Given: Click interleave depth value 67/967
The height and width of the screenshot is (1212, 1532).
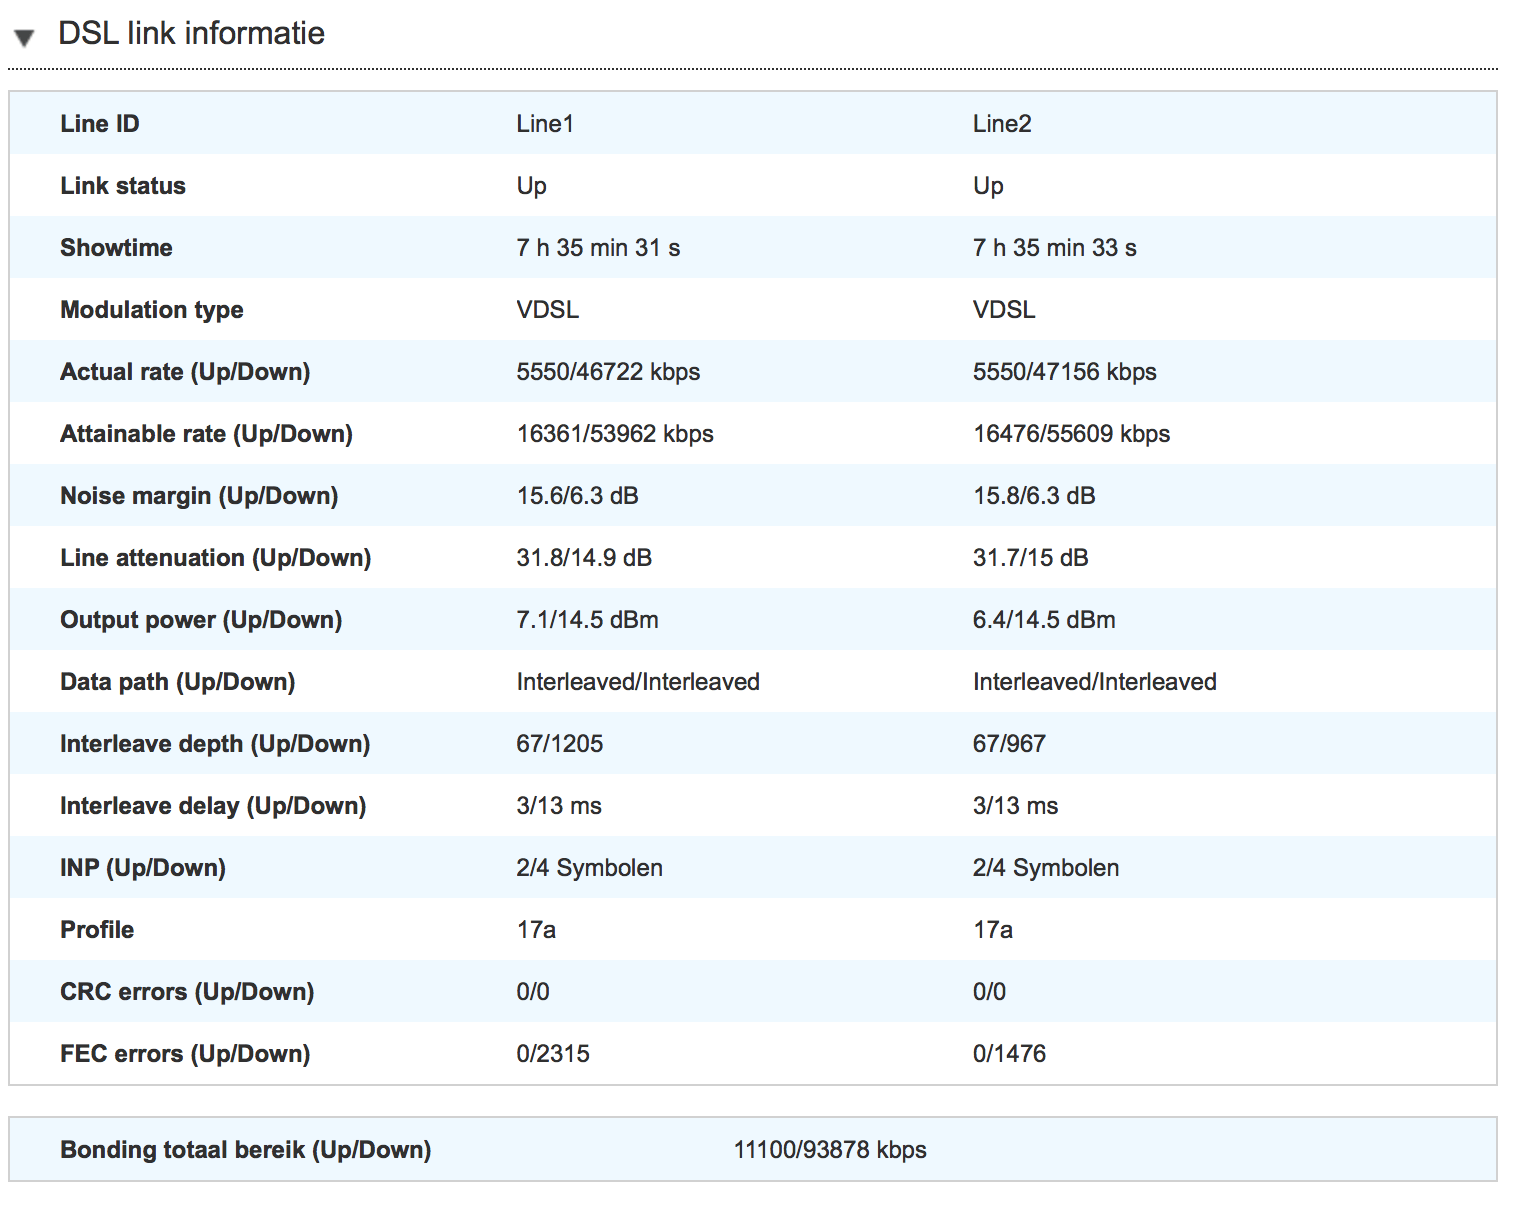Looking at the screenshot, I should point(1009,744).
